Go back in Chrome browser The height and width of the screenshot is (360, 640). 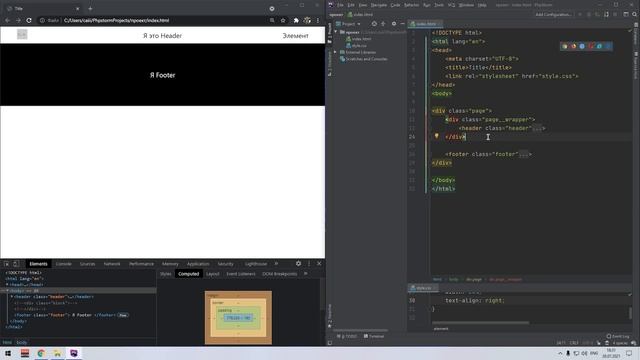(7, 20)
